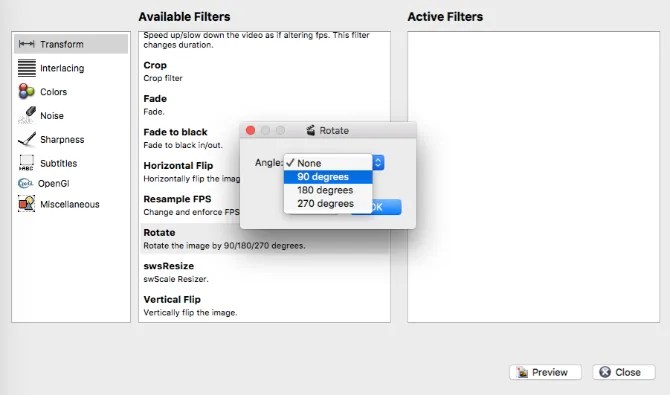Select the swsResize filter entry
The width and height of the screenshot is (670, 395).
click(264, 272)
